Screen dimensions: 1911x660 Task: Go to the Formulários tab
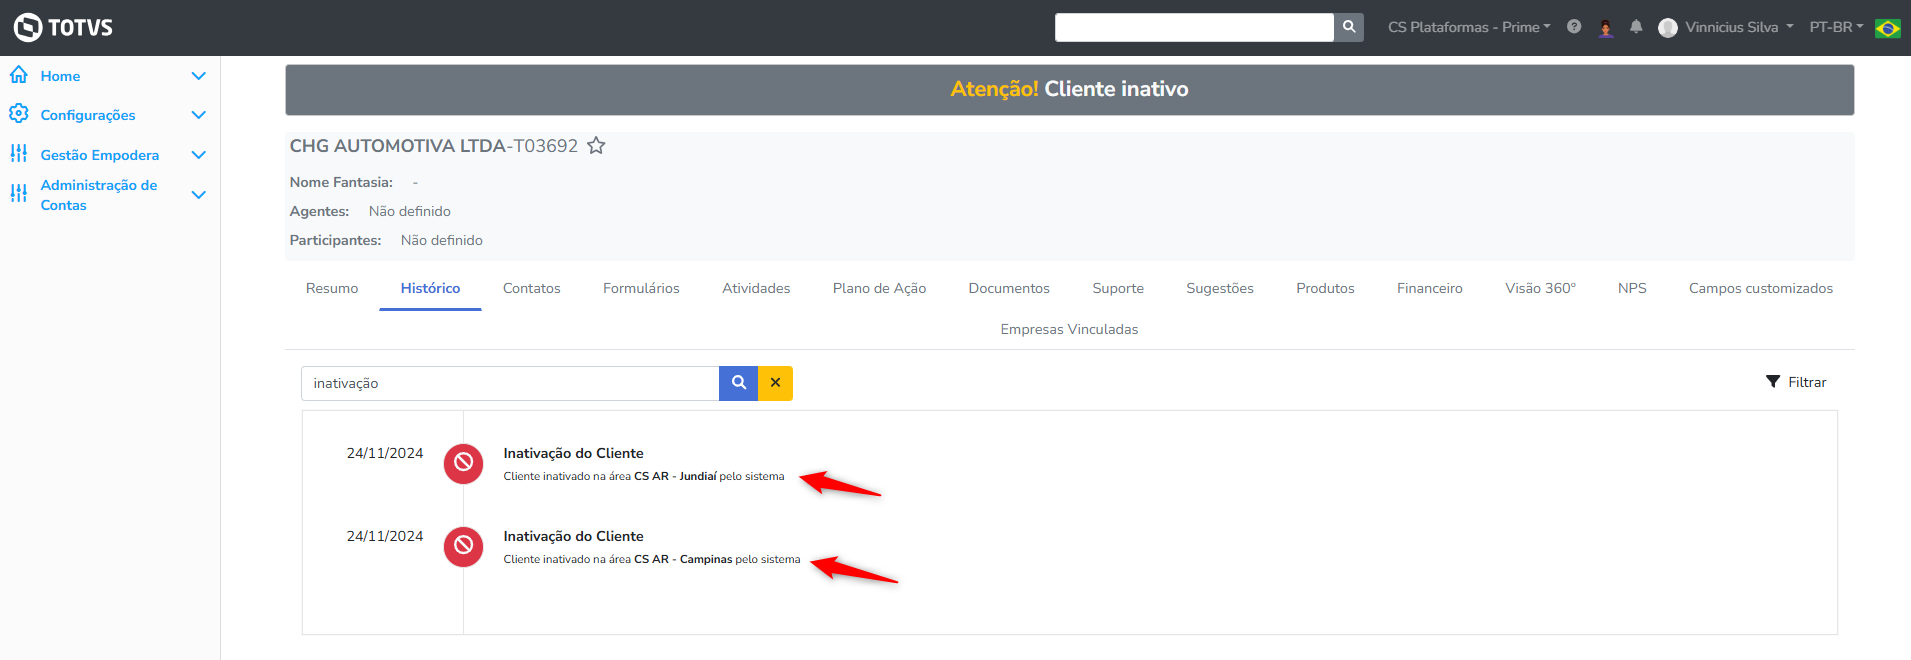[x=641, y=288]
